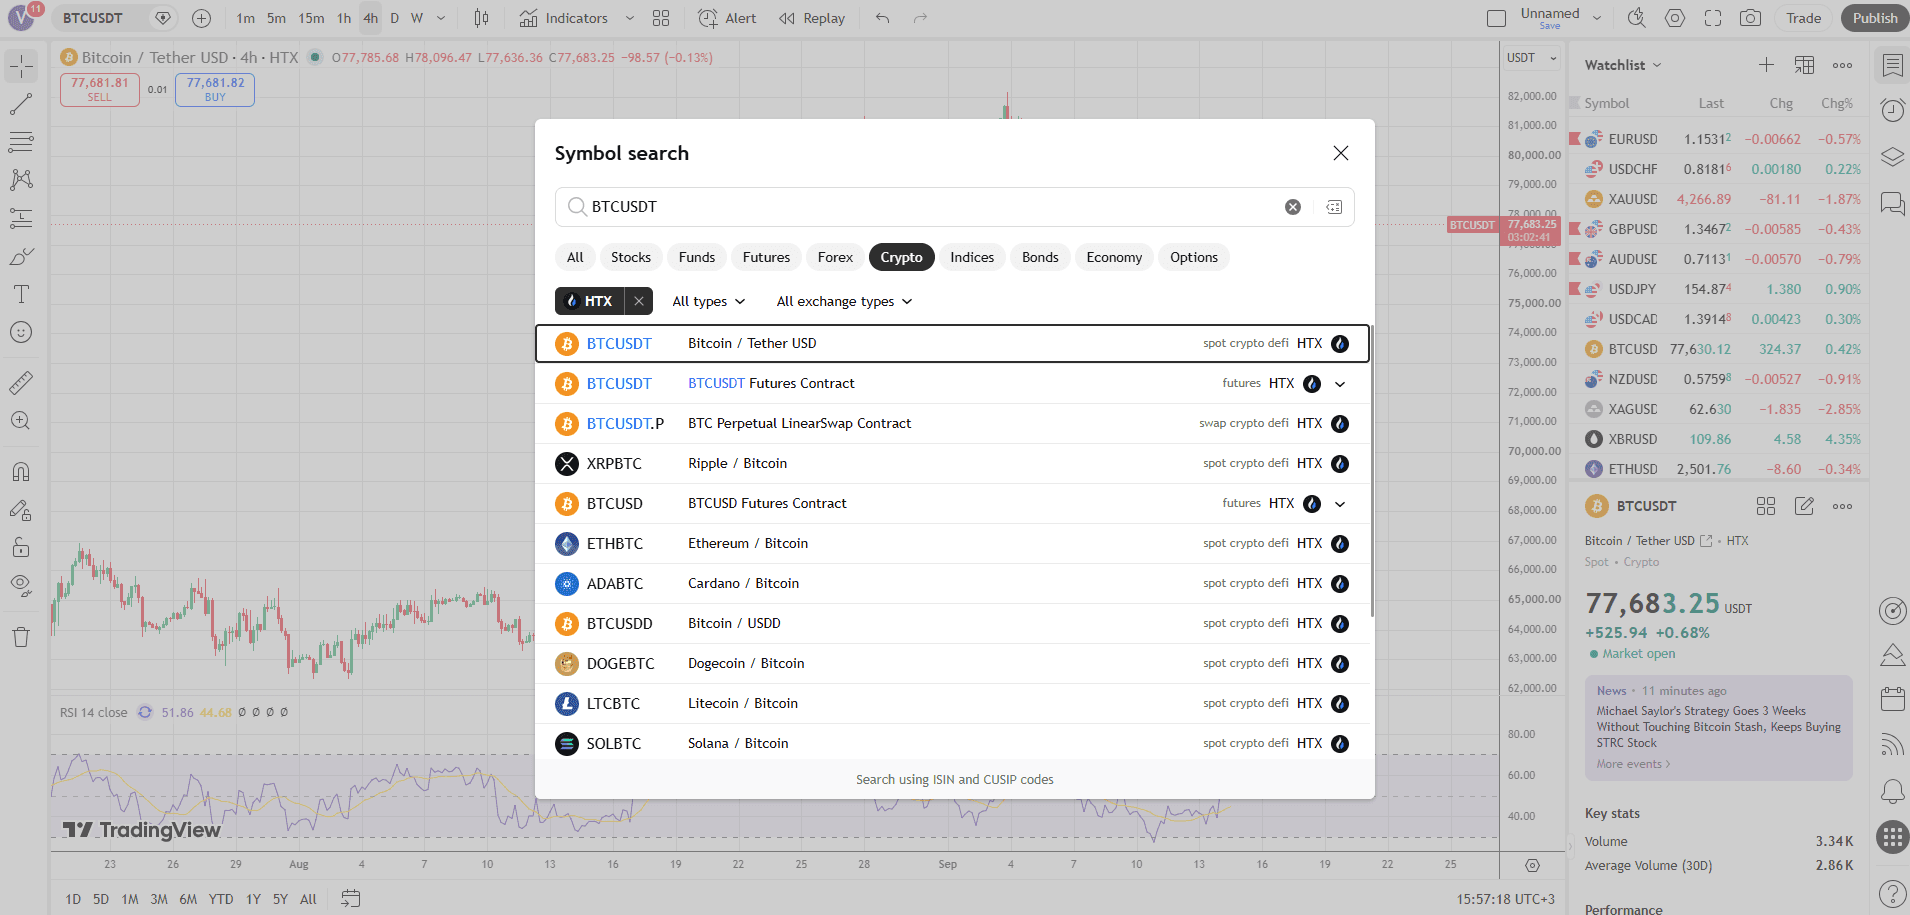Open the Unnamed layout dropdown arrow

[x=1597, y=18]
